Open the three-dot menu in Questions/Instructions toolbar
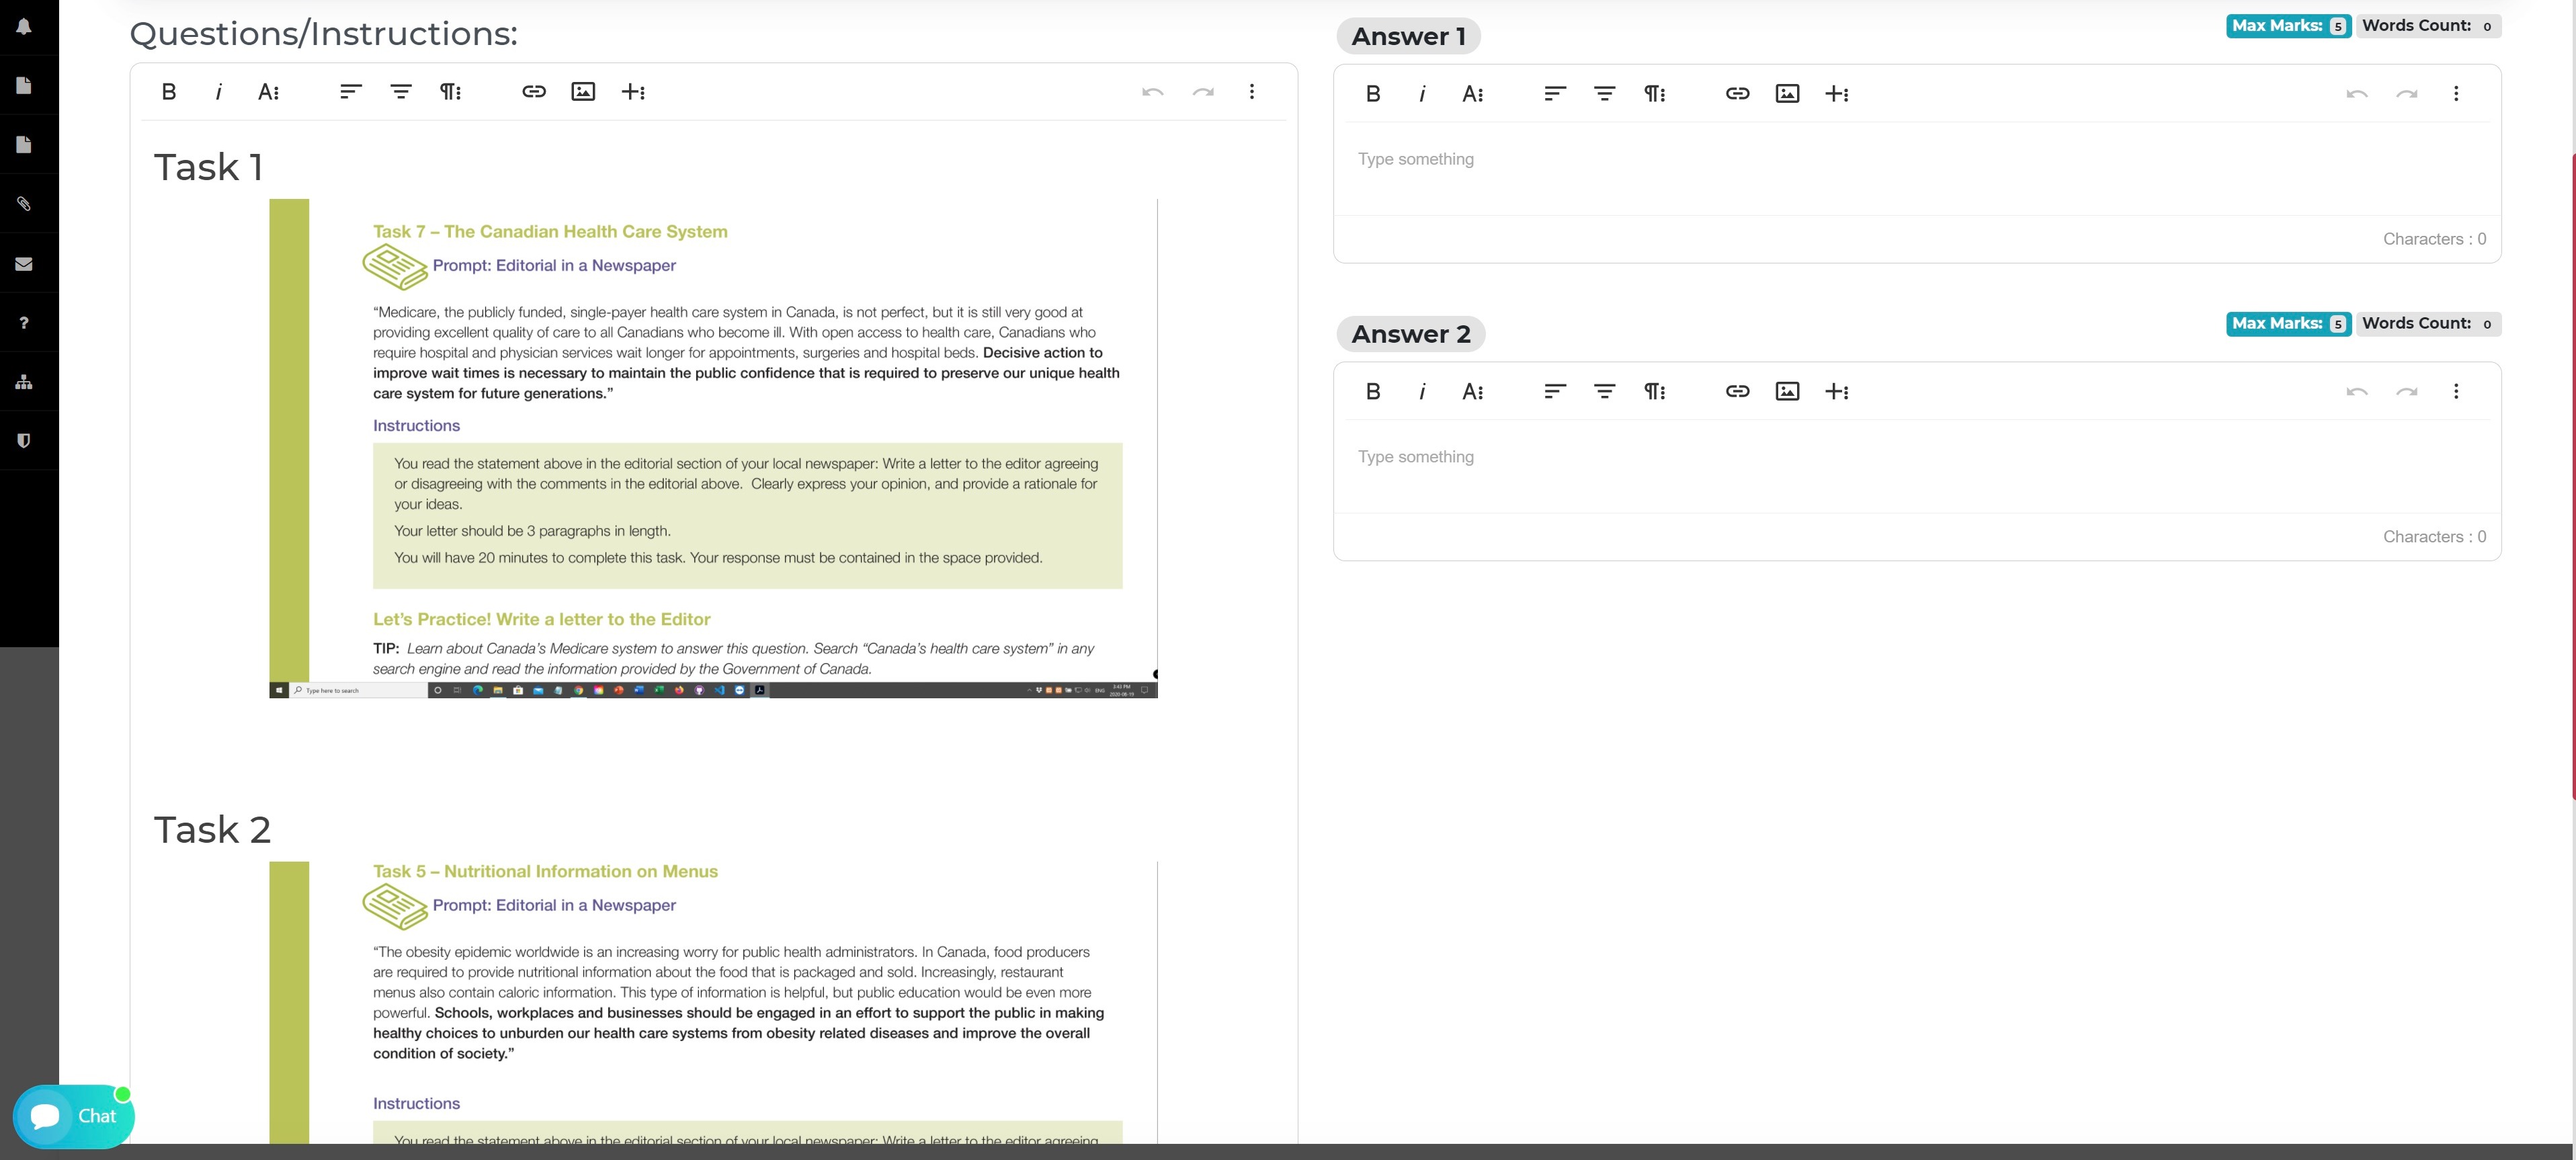2576x1160 pixels. (x=1252, y=91)
